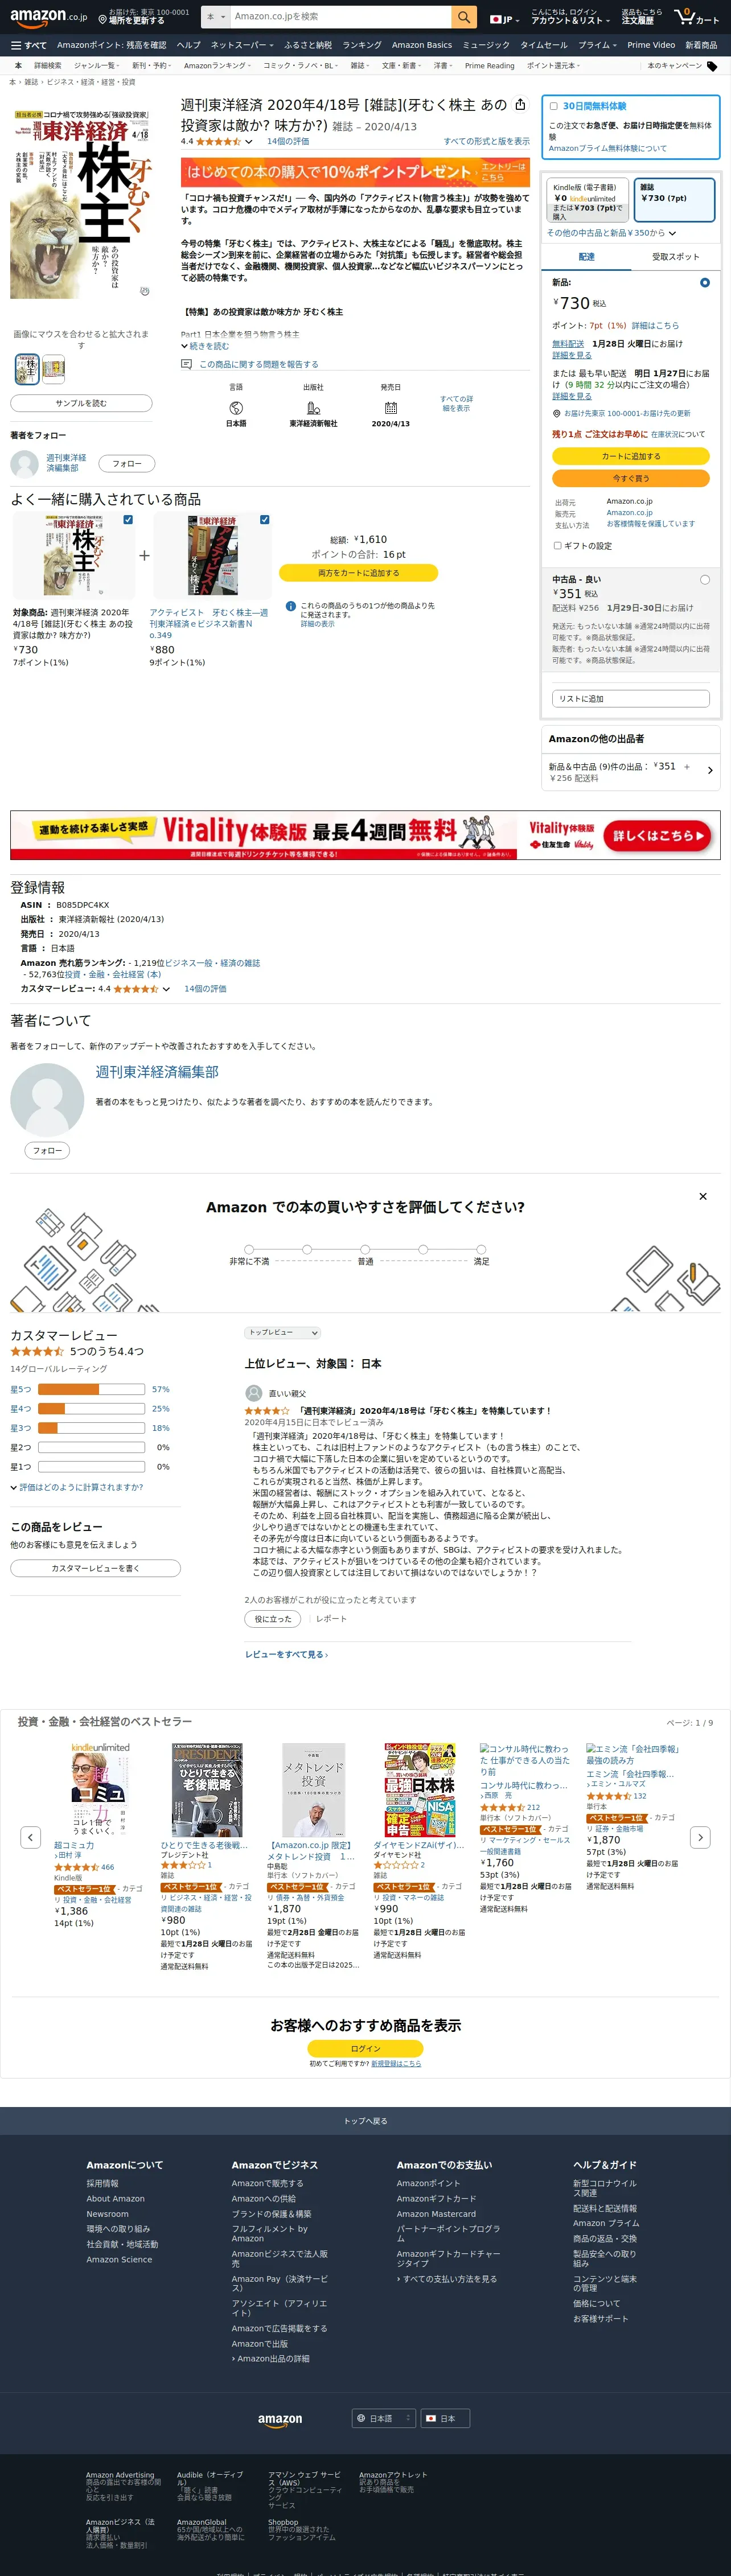Click 両方をカートに追加する button
Image resolution: width=731 pixels, height=2576 pixels.
point(358,573)
